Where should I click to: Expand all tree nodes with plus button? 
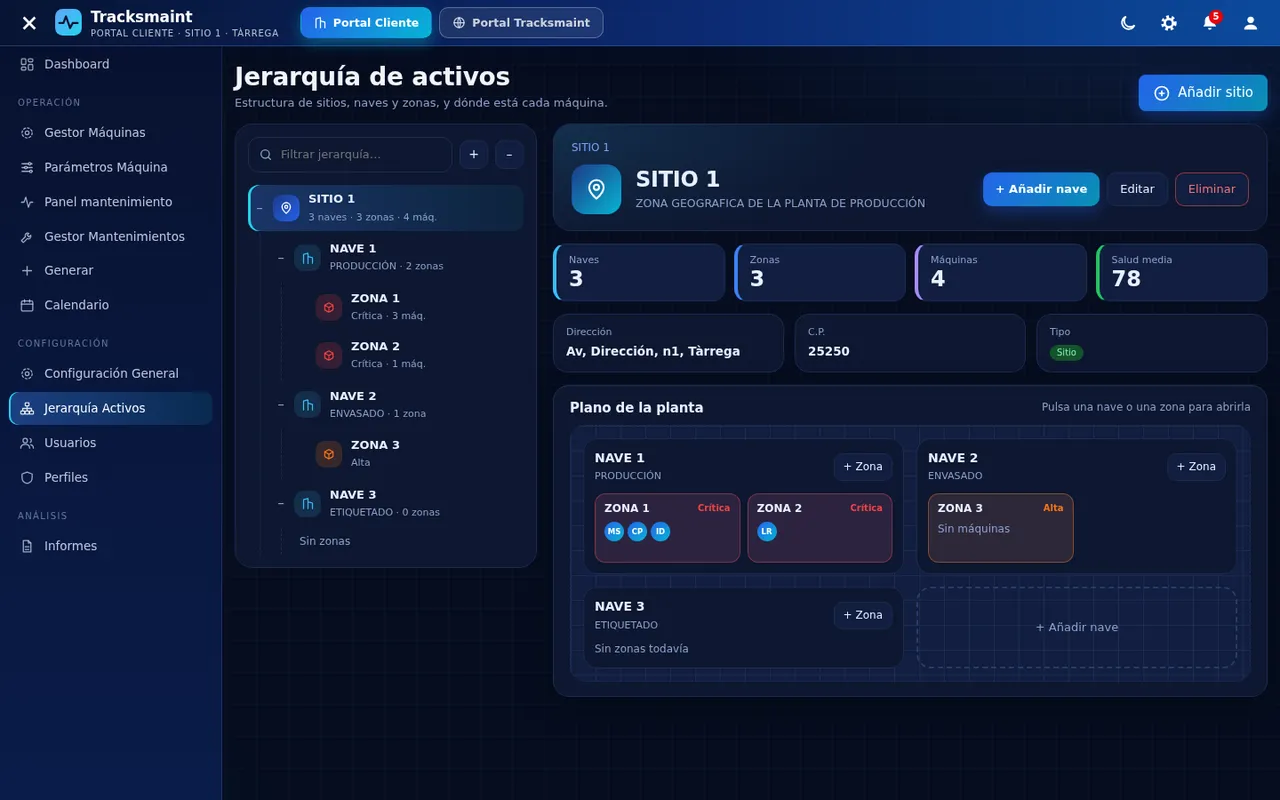coord(474,155)
